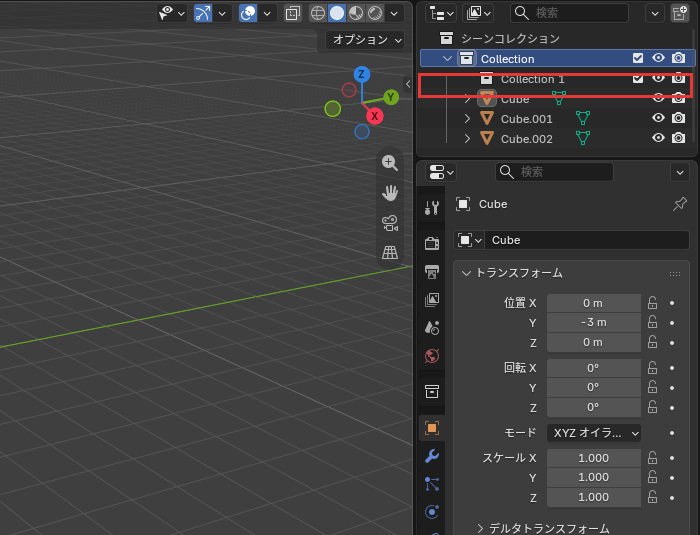Screen dimensions: 700x535
Task: Click Cube.001 mesh data icon
Action: point(583,118)
